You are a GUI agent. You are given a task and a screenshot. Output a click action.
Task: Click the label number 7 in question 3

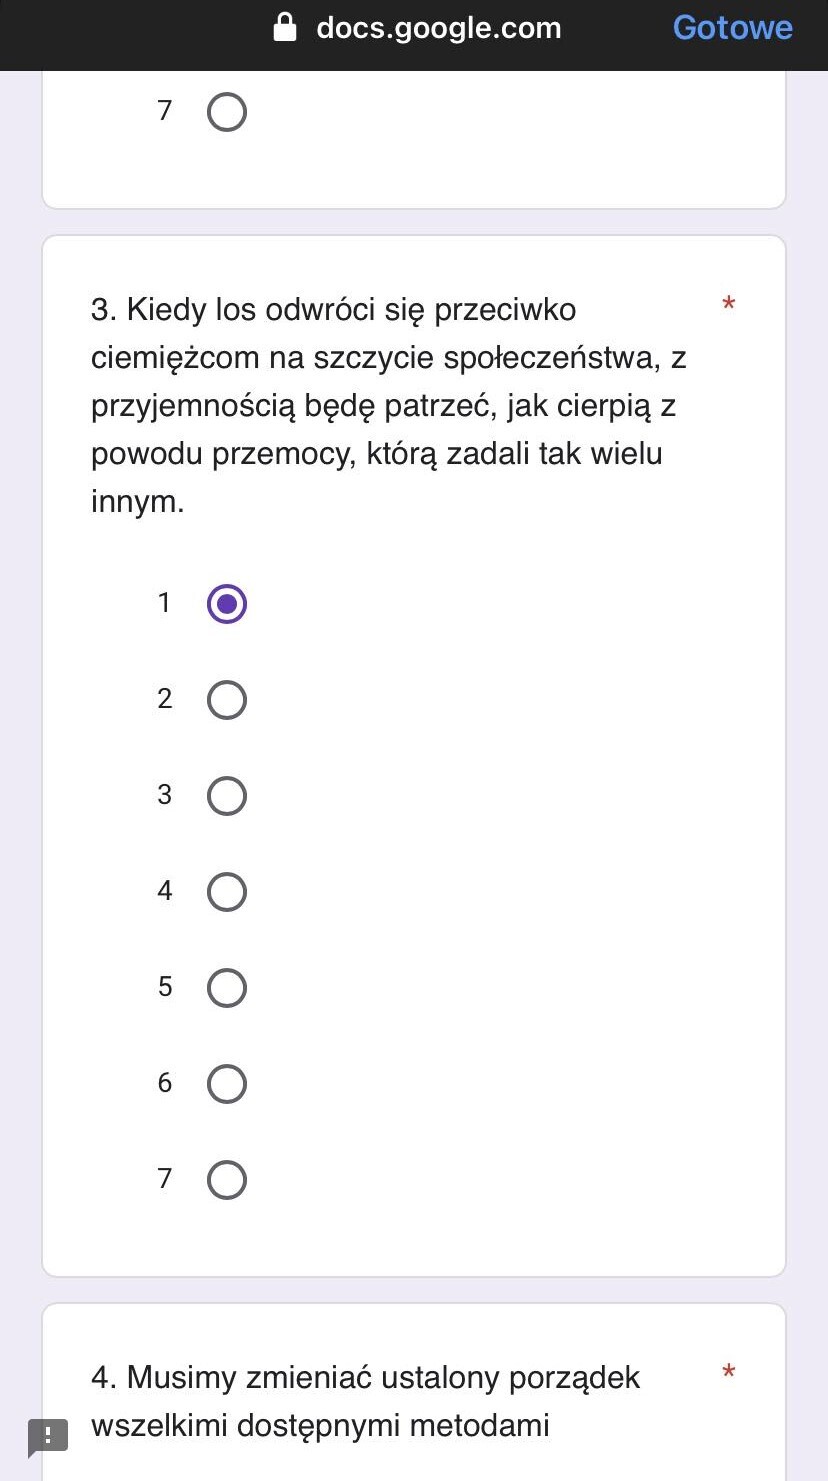(164, 1179)
